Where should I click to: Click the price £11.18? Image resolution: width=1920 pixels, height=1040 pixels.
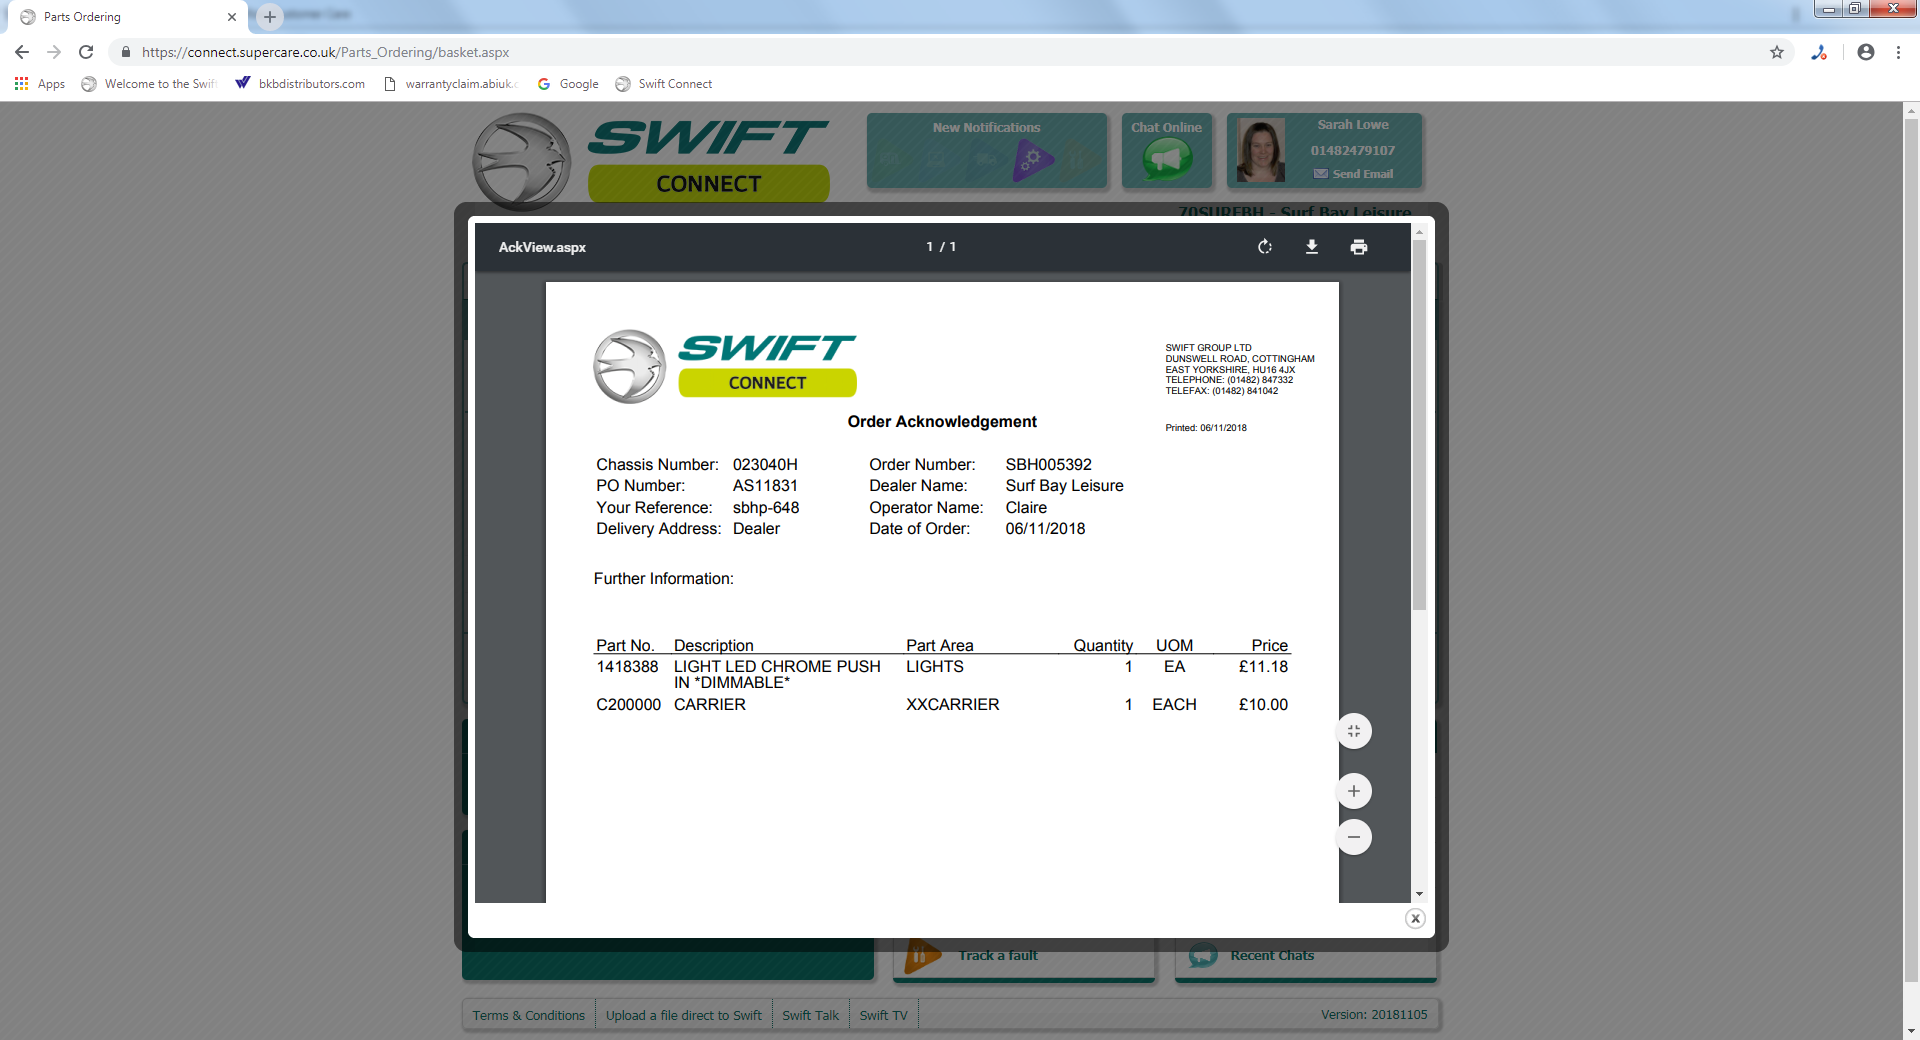click(1263, 667)
